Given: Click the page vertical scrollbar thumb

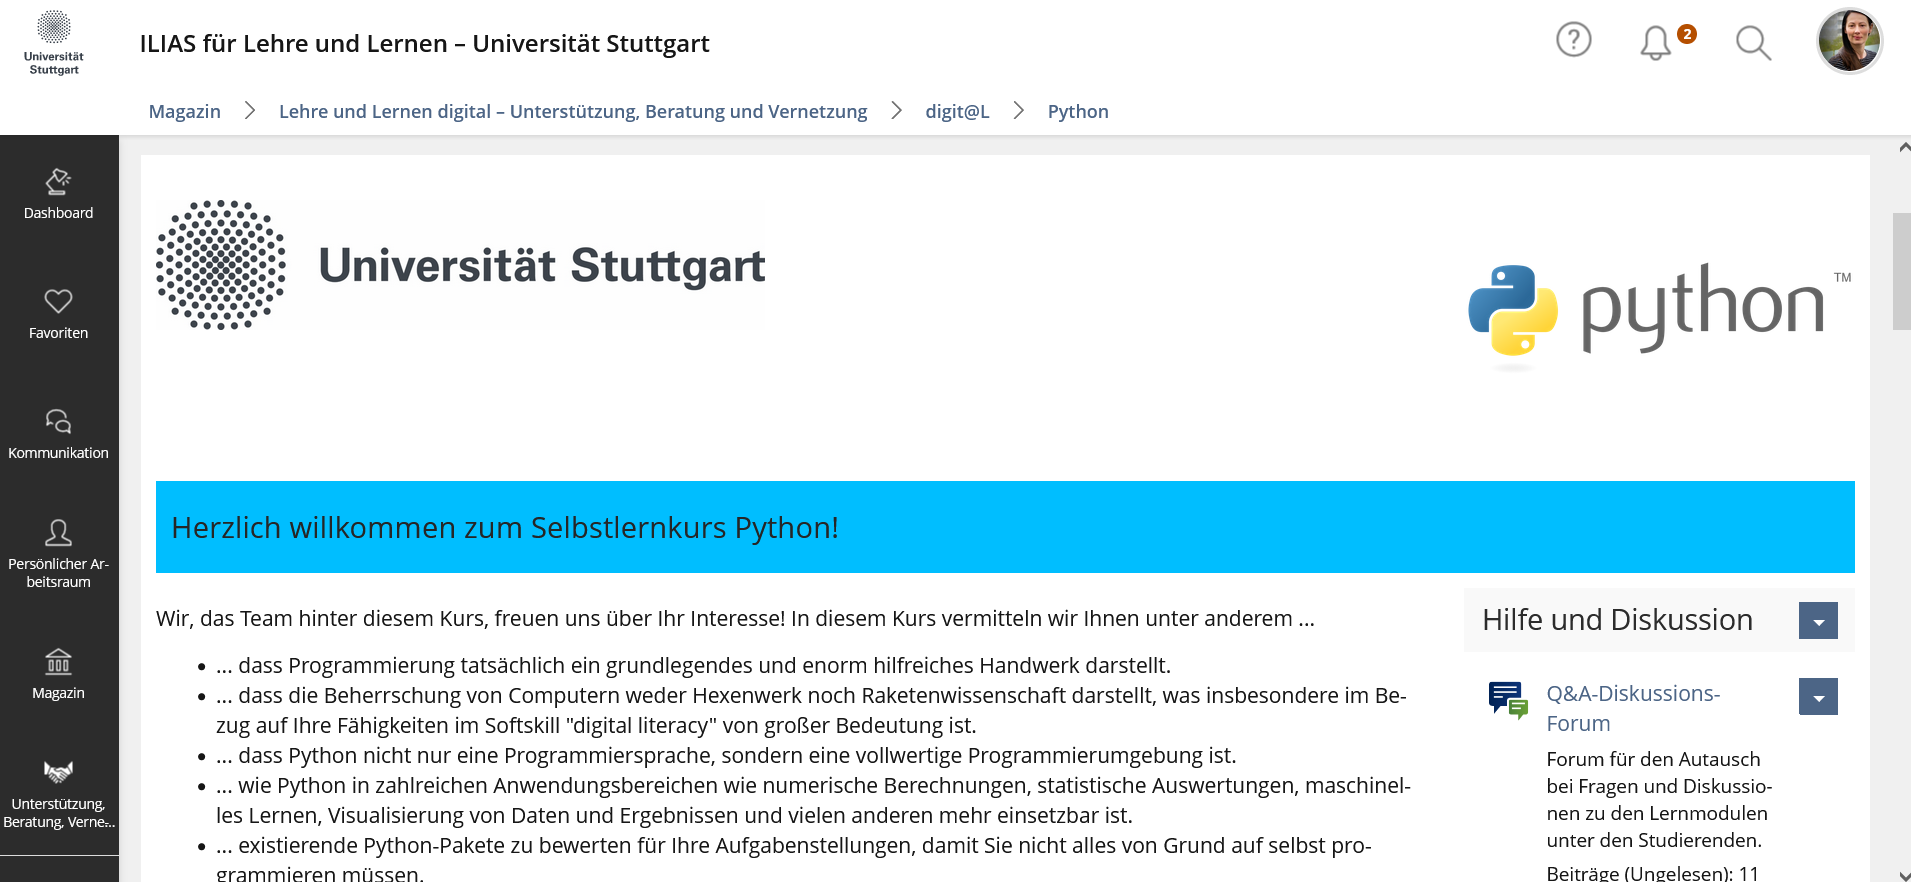Looking at the screenshot, I should (1901, 271).
